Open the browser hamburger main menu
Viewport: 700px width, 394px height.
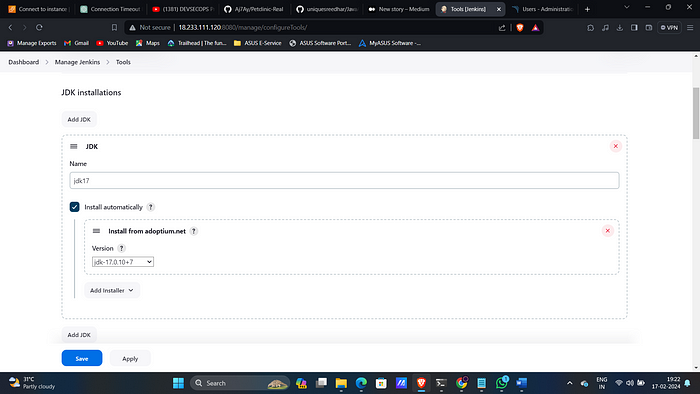(x=690, y=28)
